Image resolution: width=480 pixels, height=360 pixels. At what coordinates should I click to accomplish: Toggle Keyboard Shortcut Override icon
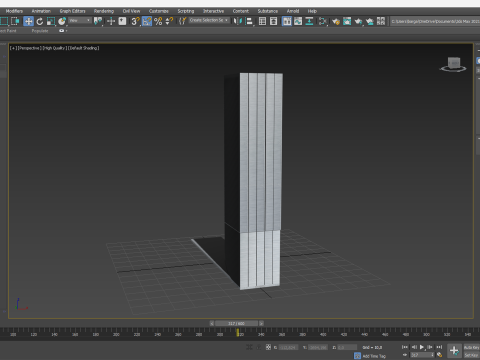122,21
